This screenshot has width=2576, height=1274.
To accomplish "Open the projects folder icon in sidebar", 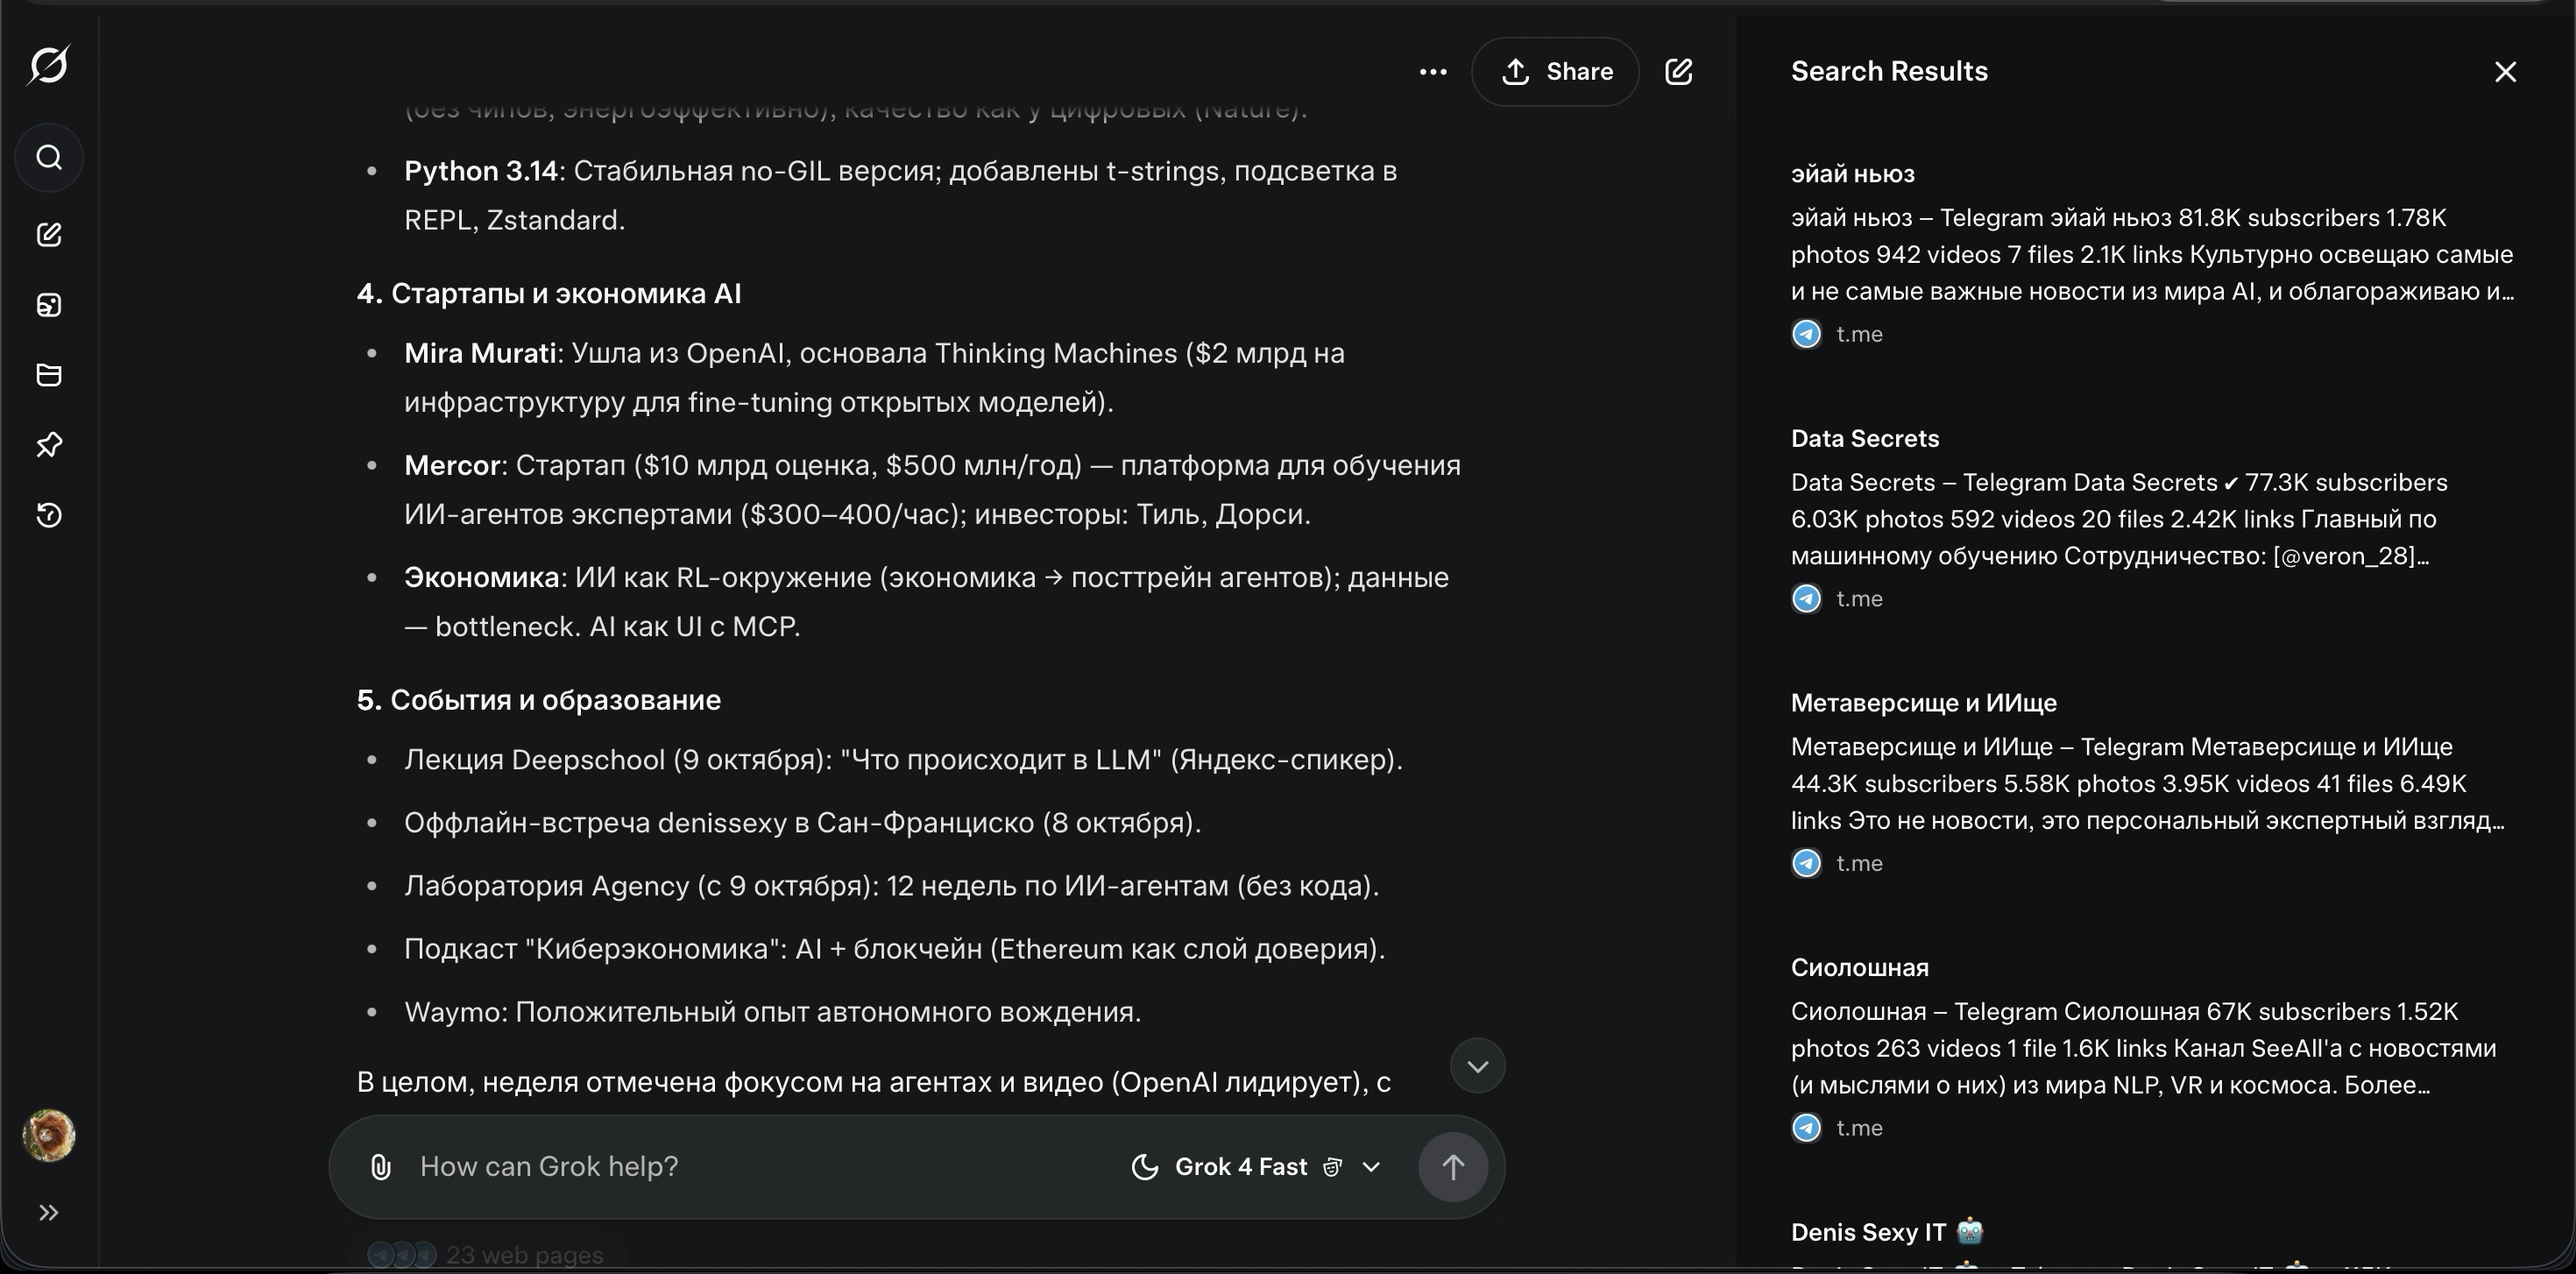I will point(49,375).
